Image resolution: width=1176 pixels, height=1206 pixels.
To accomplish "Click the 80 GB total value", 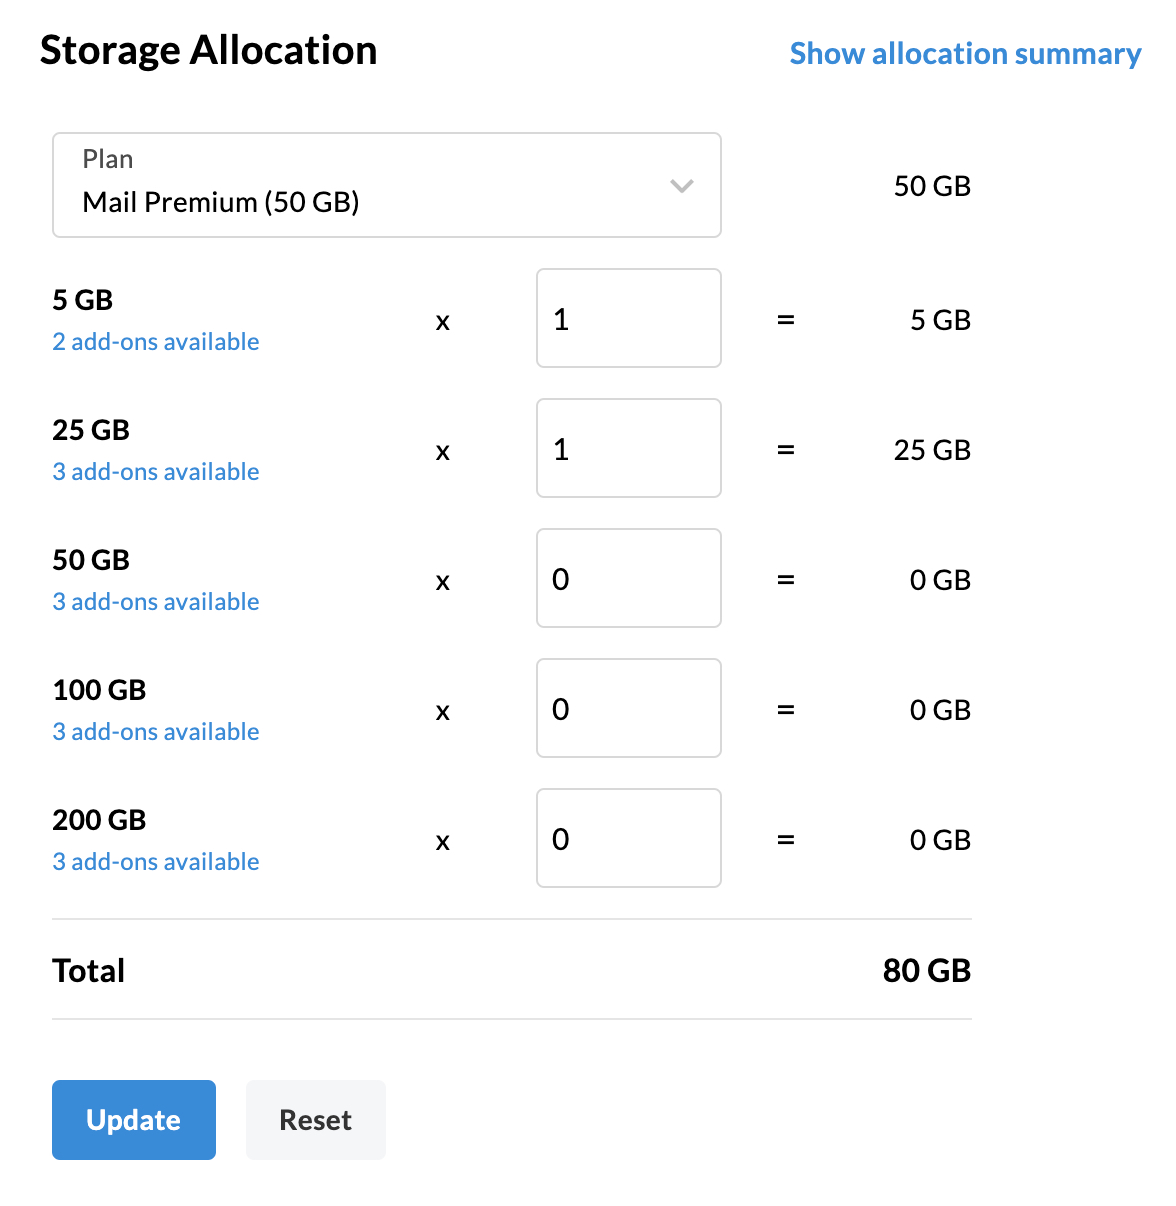I will 927,970.
